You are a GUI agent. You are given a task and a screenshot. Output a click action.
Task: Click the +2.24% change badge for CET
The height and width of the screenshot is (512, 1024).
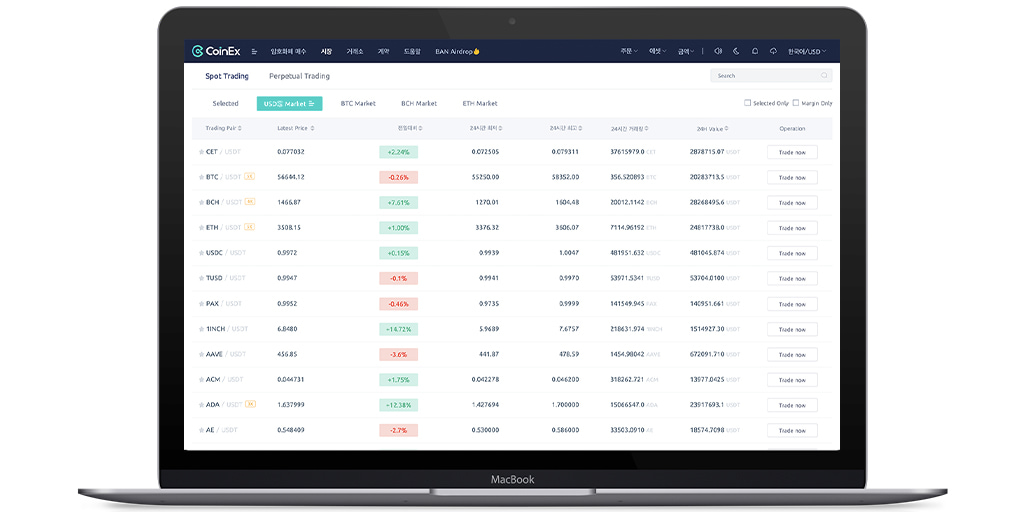[398, 152]
